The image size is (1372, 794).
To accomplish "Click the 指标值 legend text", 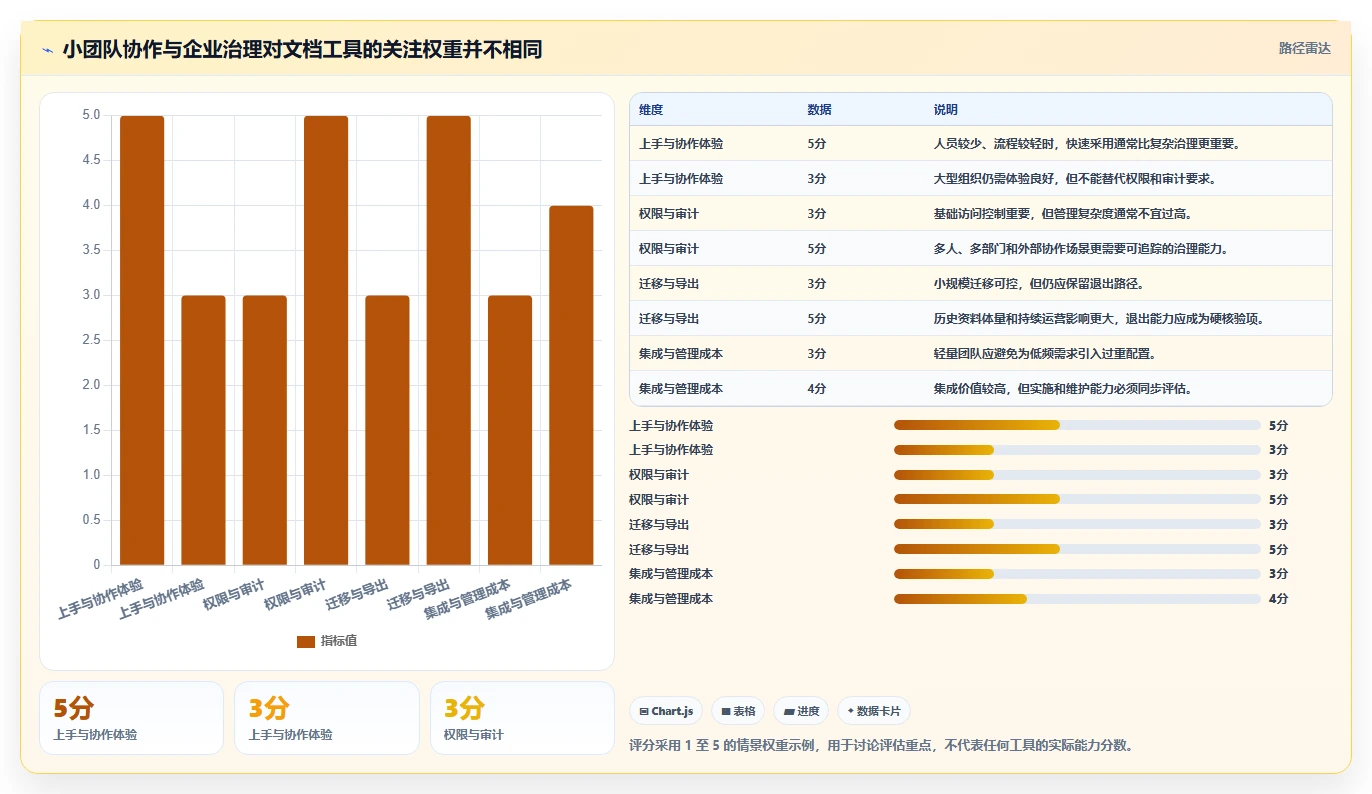I will (339, 641).
